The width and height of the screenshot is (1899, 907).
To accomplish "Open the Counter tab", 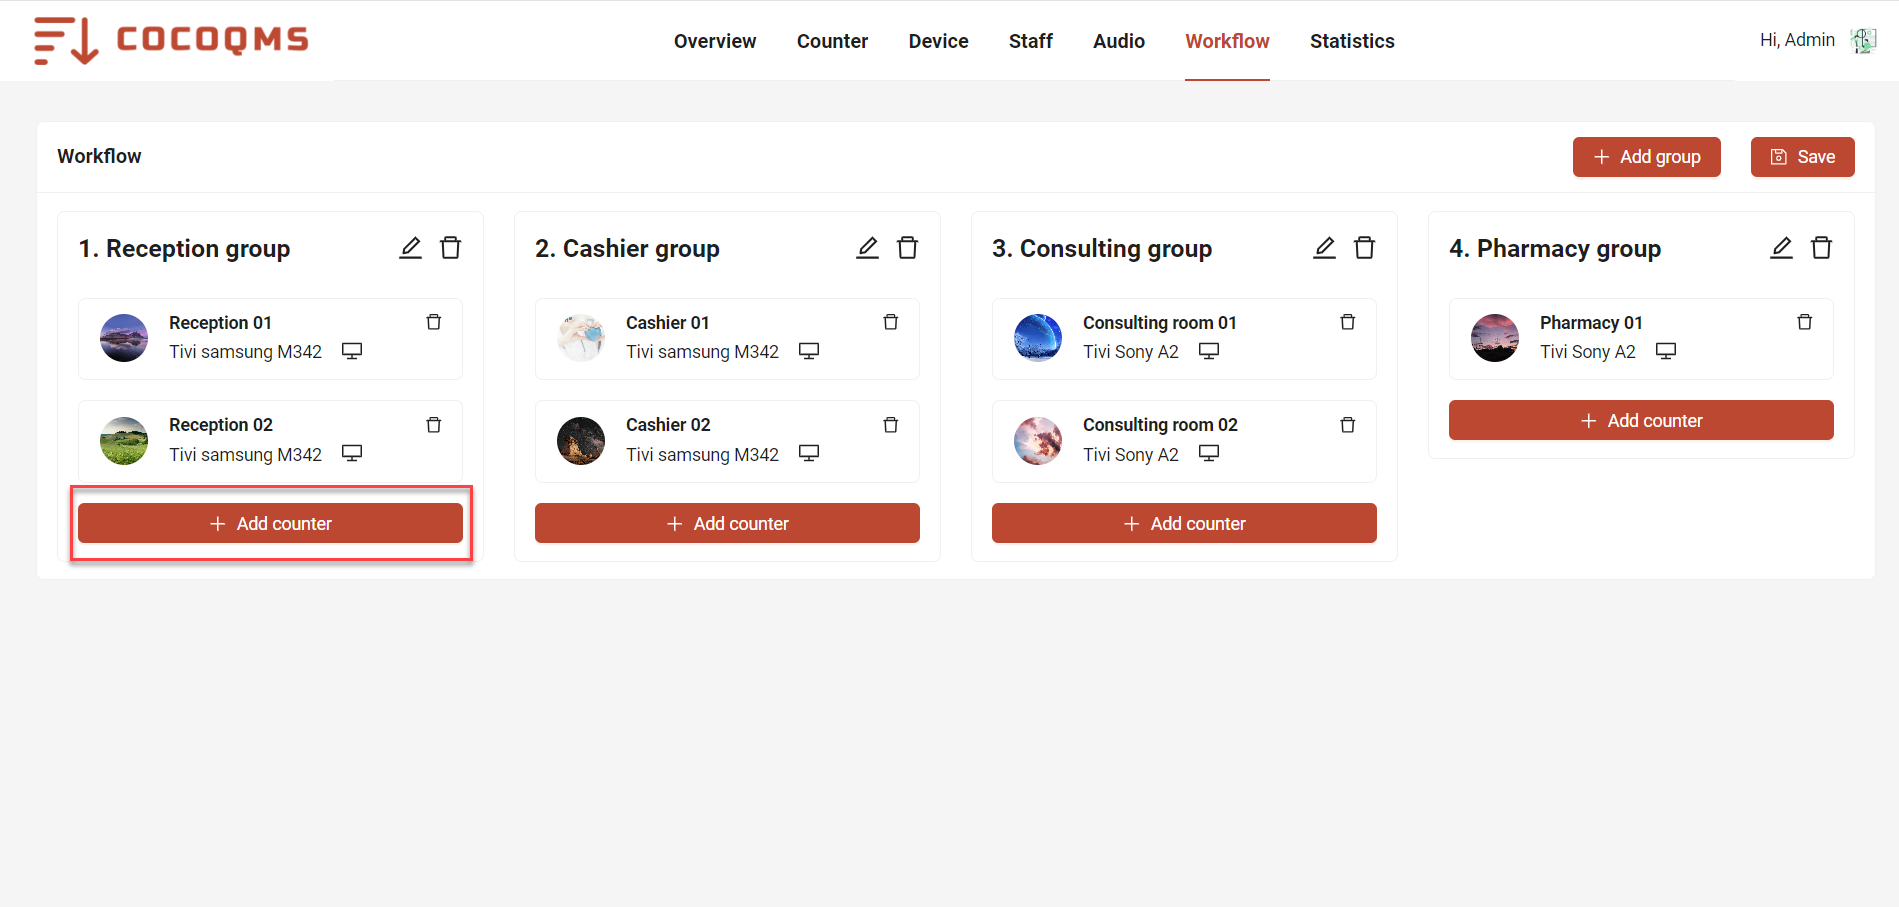I will 832,41.
